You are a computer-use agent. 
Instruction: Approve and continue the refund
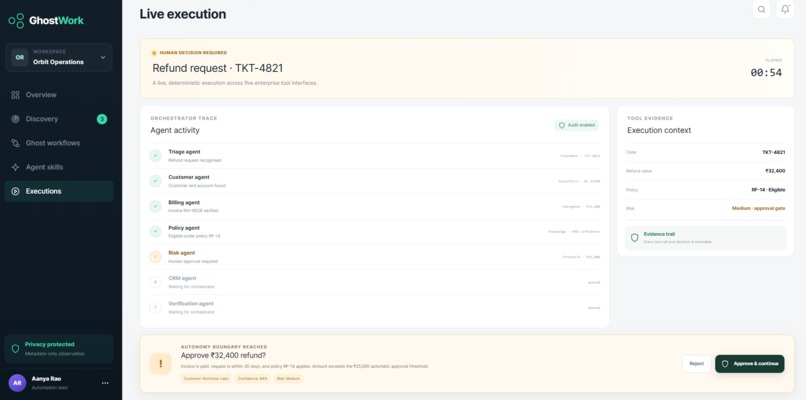pyautogui.click(x=749, y=363)
